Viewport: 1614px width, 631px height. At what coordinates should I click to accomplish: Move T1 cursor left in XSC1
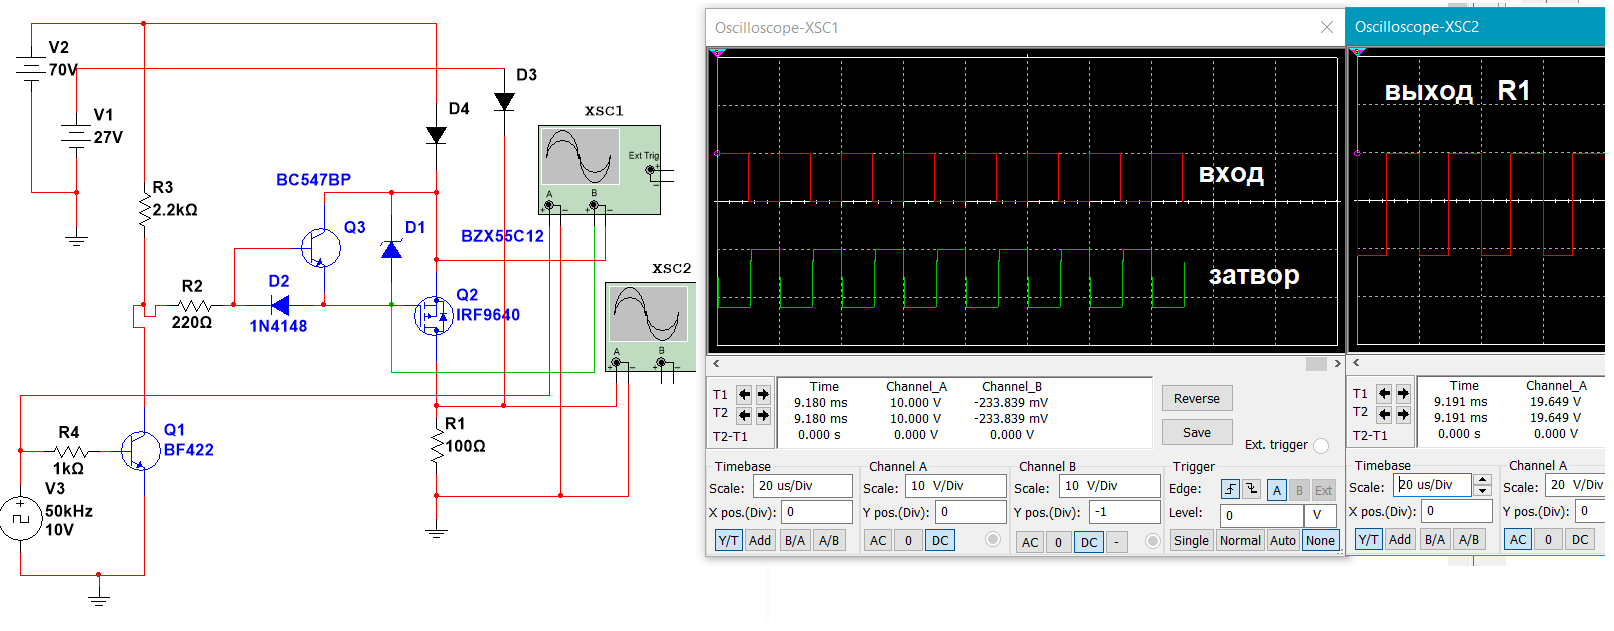tap(744, 394)
